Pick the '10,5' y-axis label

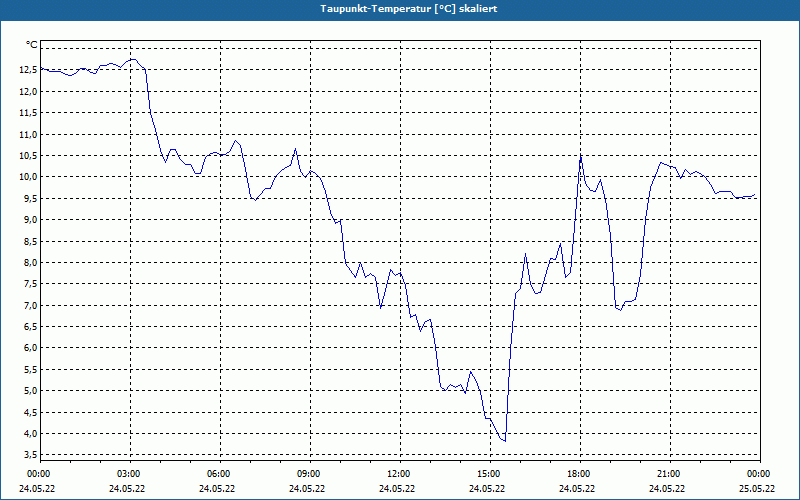coord(28,156)
